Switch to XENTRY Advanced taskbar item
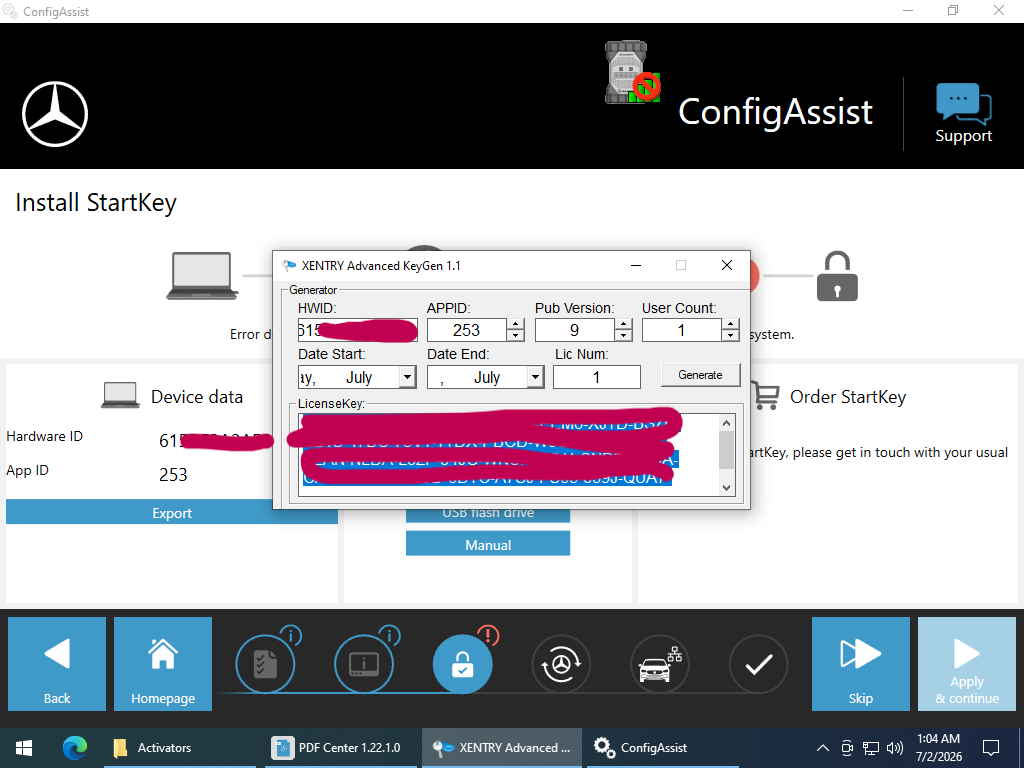 point(502,748)
